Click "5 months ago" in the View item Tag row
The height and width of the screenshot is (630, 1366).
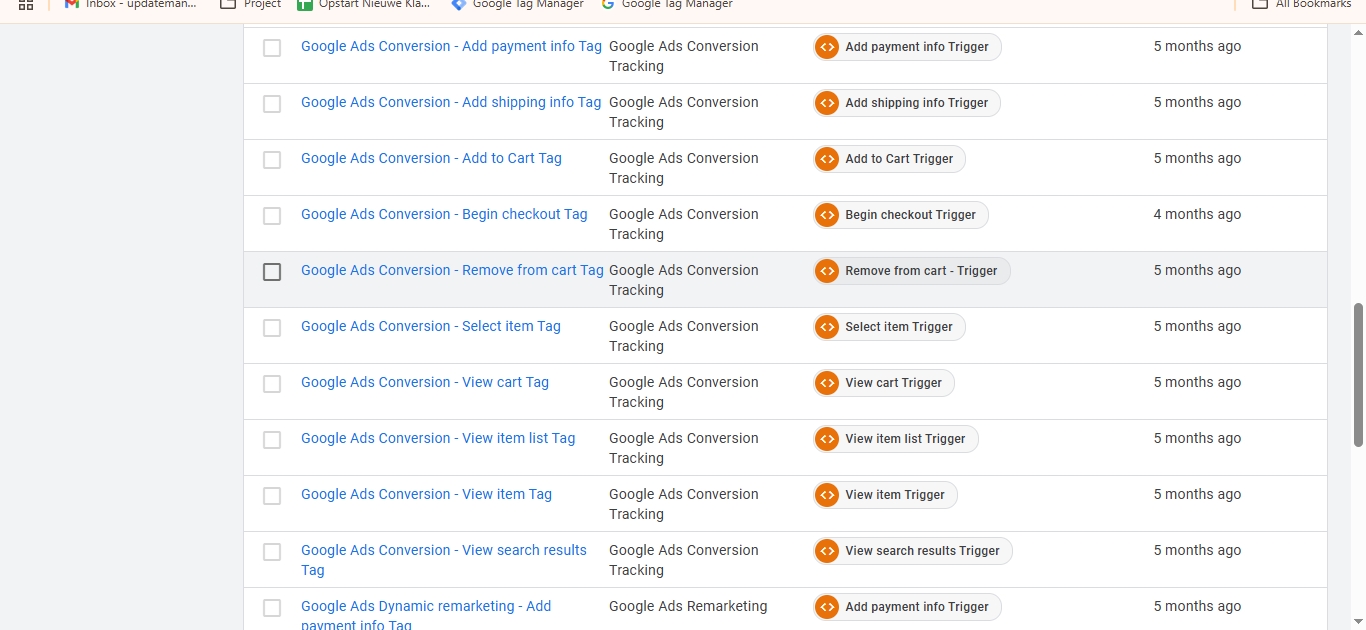click(x=1197, y=494)
